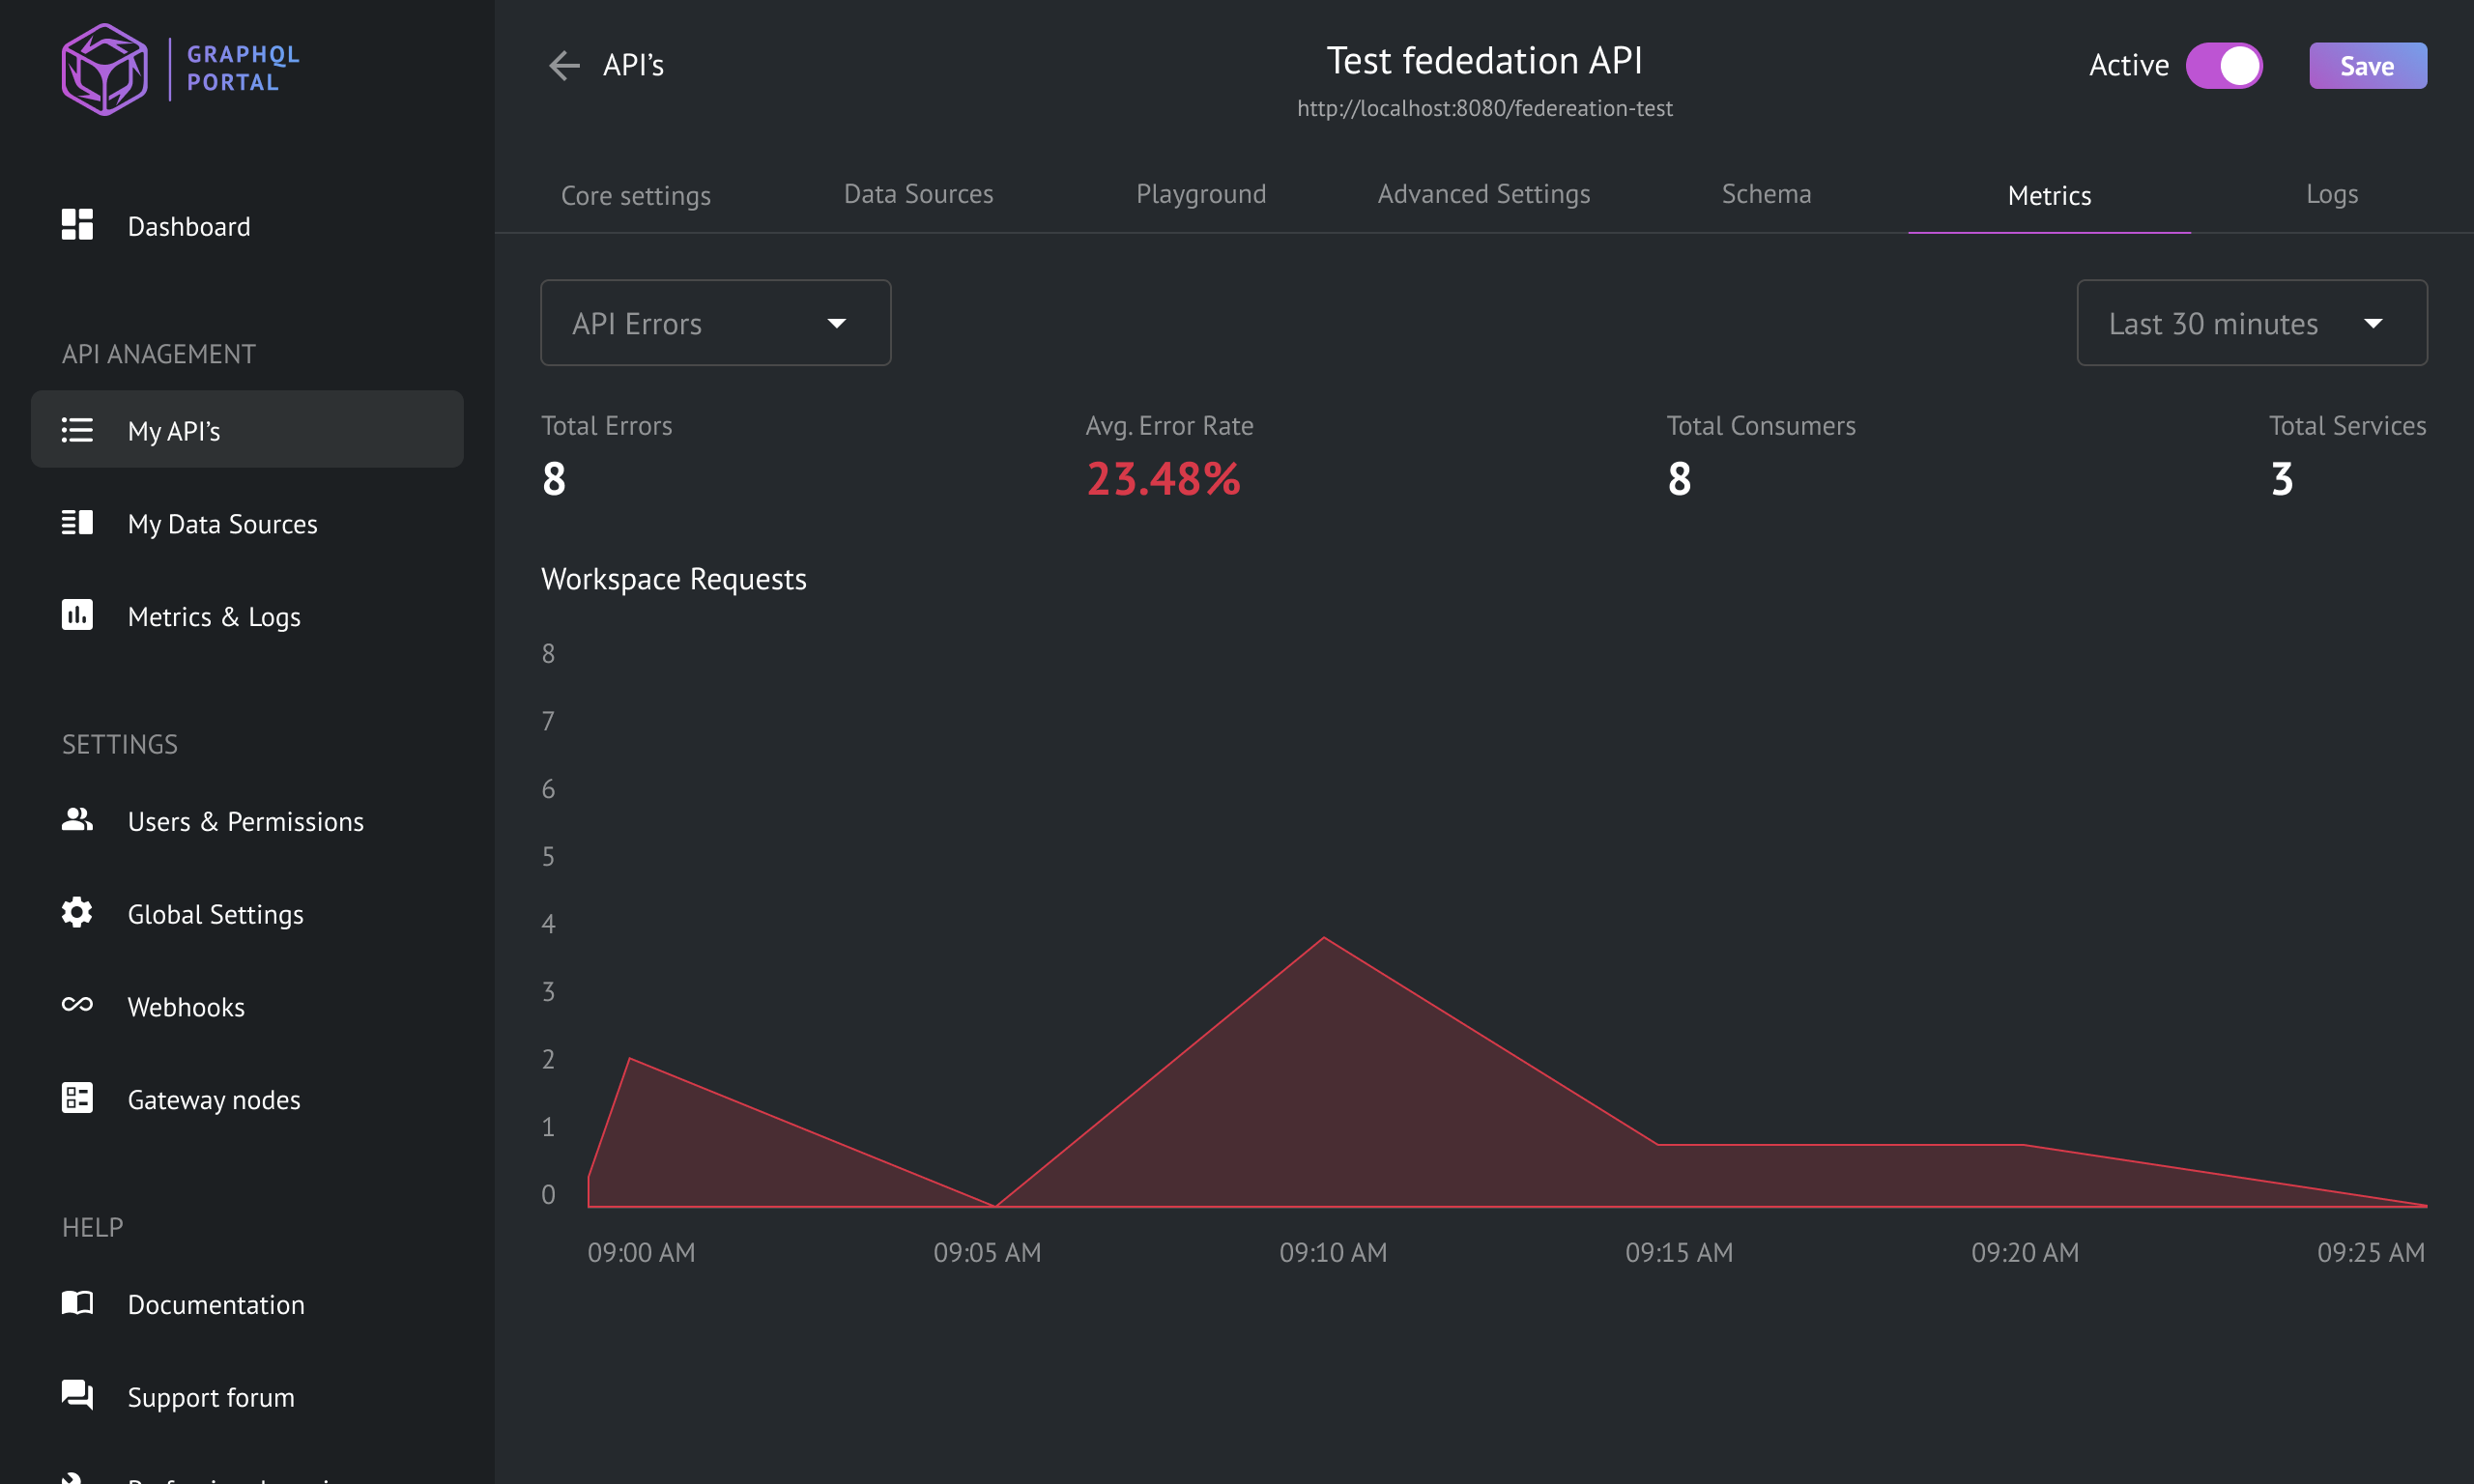Open the Dashboard section
This screenshot has width=2474, height=1484.
(189, 226)
